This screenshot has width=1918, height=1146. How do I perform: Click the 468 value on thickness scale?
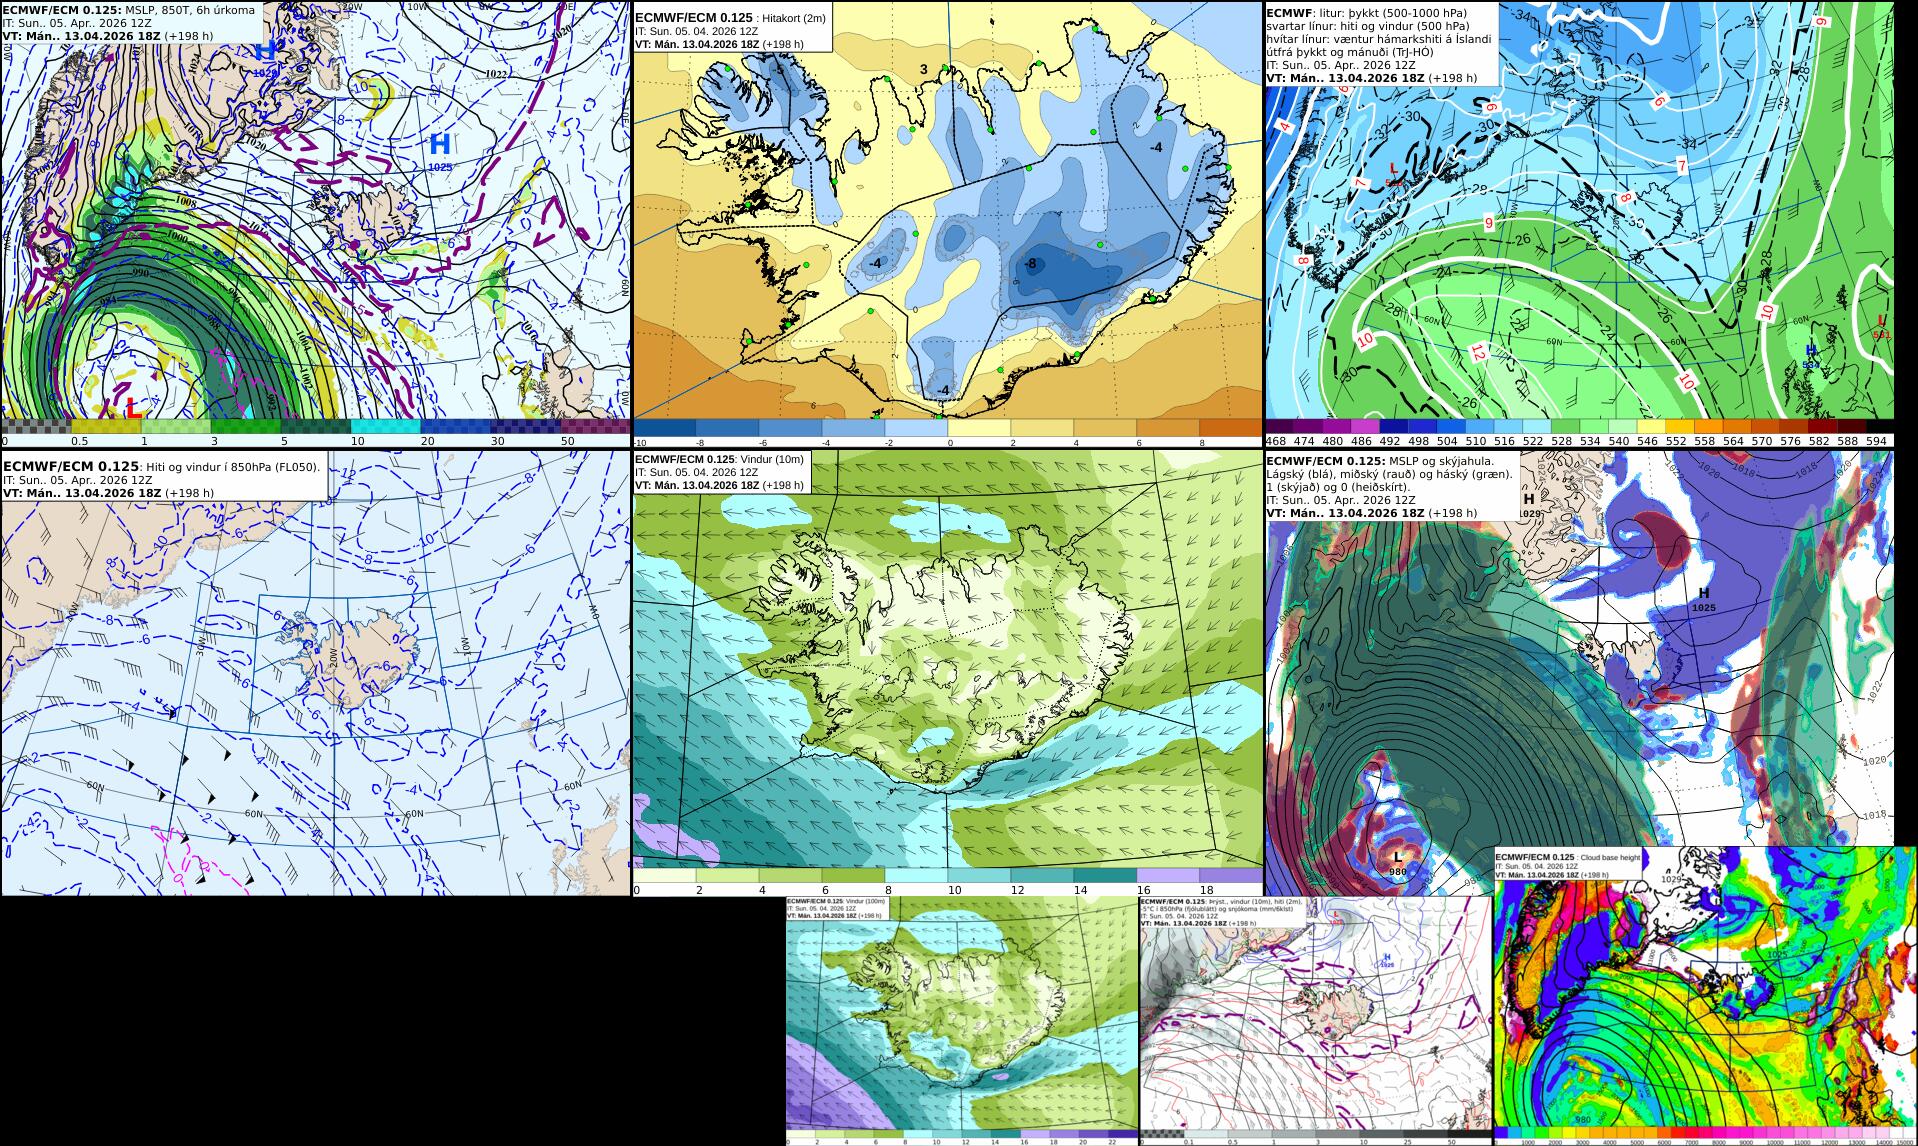1276,441
